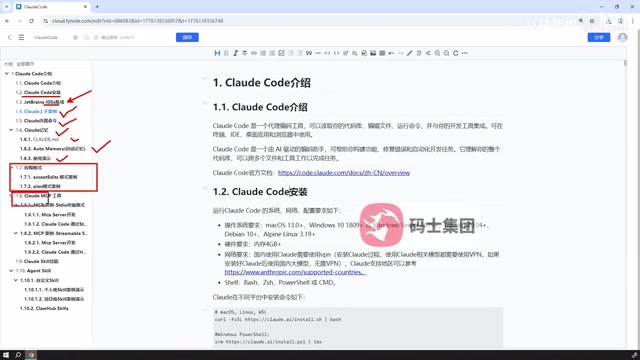Collapse the 1.10 Agent Skill outline node
This screenshot has height=360, width=640.
[11, 271]
